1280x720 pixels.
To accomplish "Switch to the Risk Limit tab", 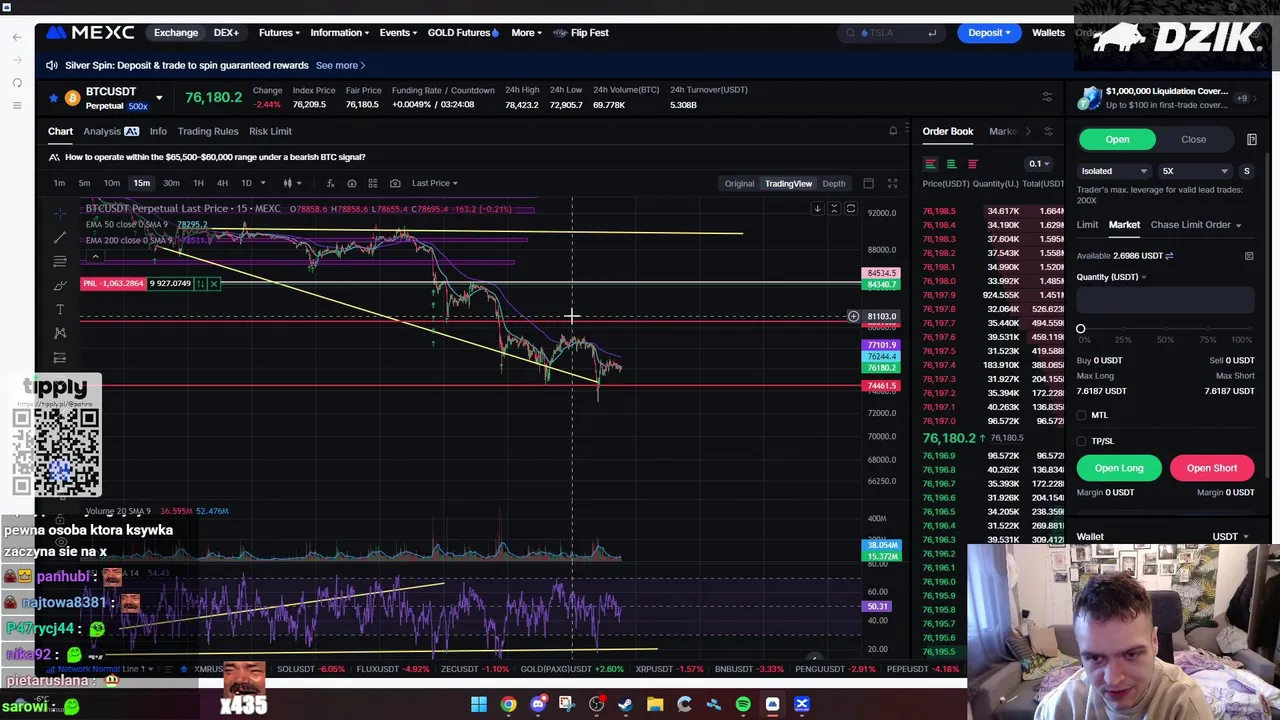I will (270, 131).
